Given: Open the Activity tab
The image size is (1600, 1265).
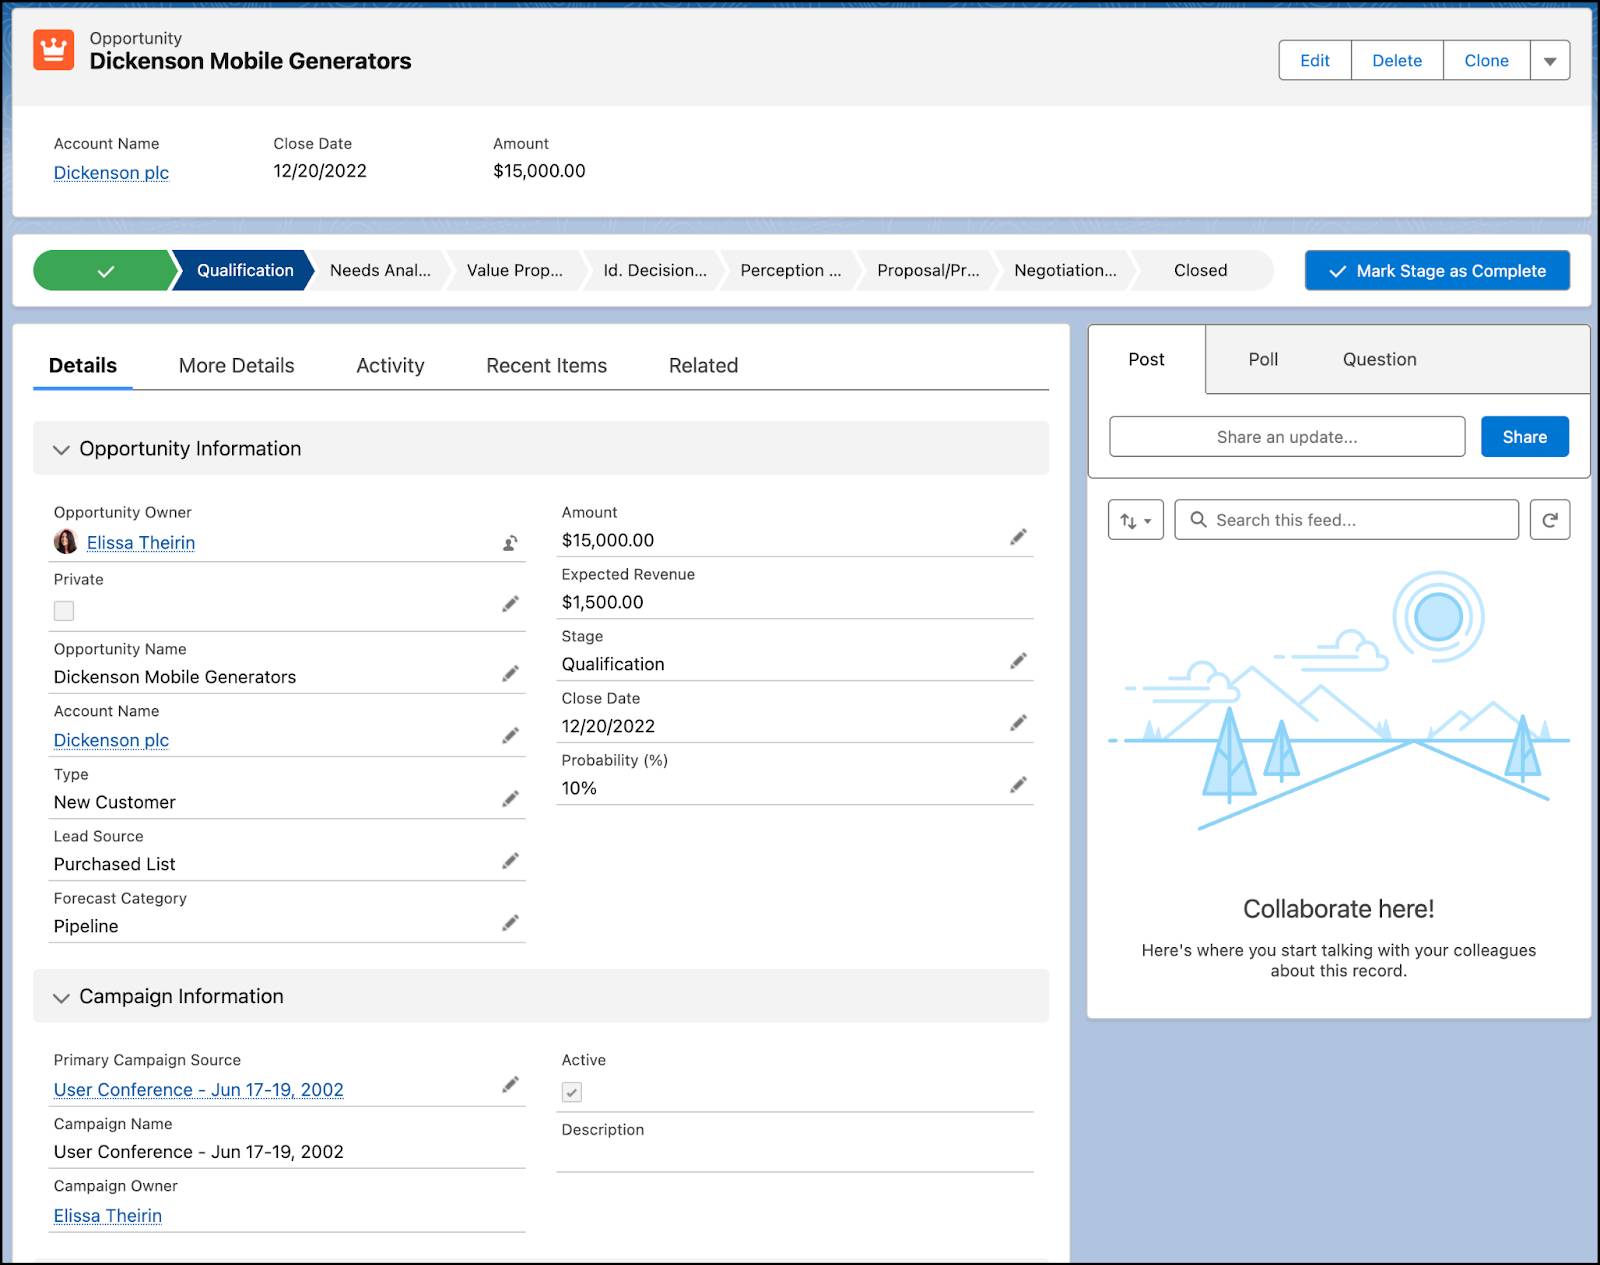Looking at the screenshot, I should pos(390,366).
